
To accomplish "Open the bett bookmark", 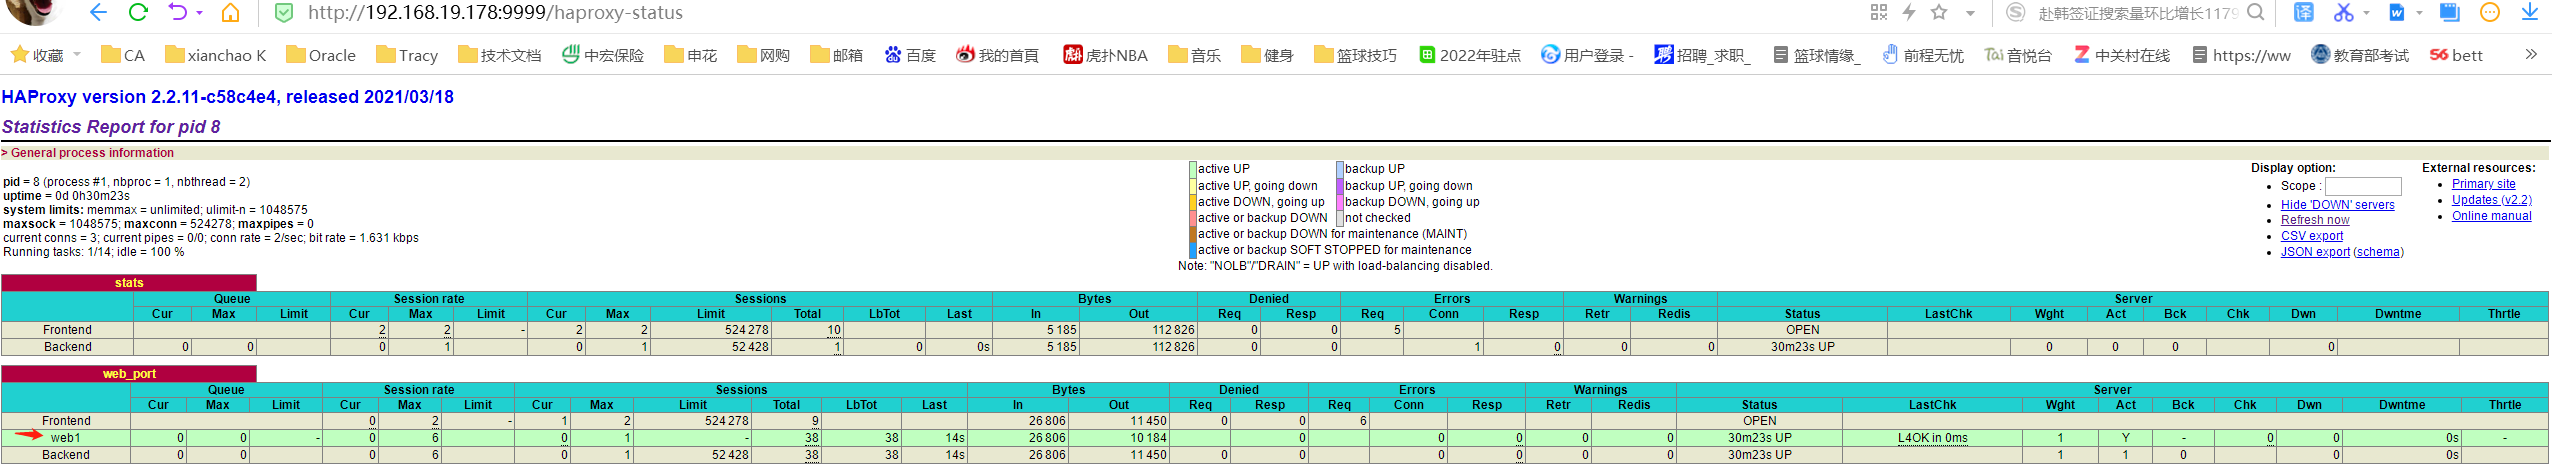I will pos(2456,55).
